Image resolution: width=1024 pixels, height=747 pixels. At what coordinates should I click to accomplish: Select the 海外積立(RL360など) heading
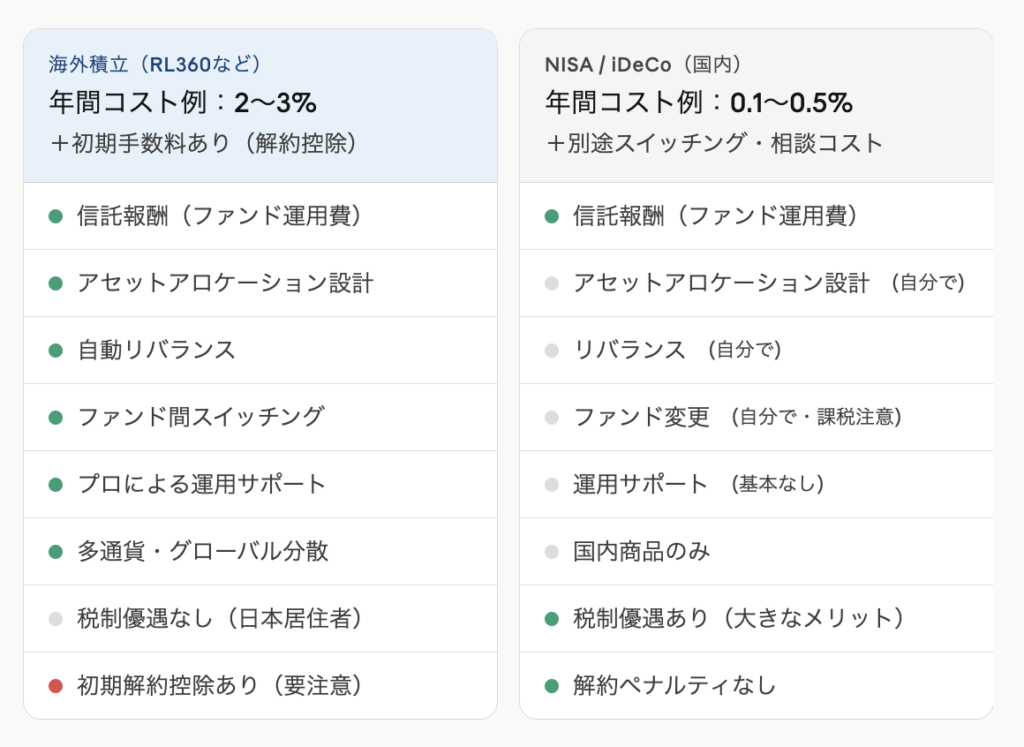coord(156,65)
